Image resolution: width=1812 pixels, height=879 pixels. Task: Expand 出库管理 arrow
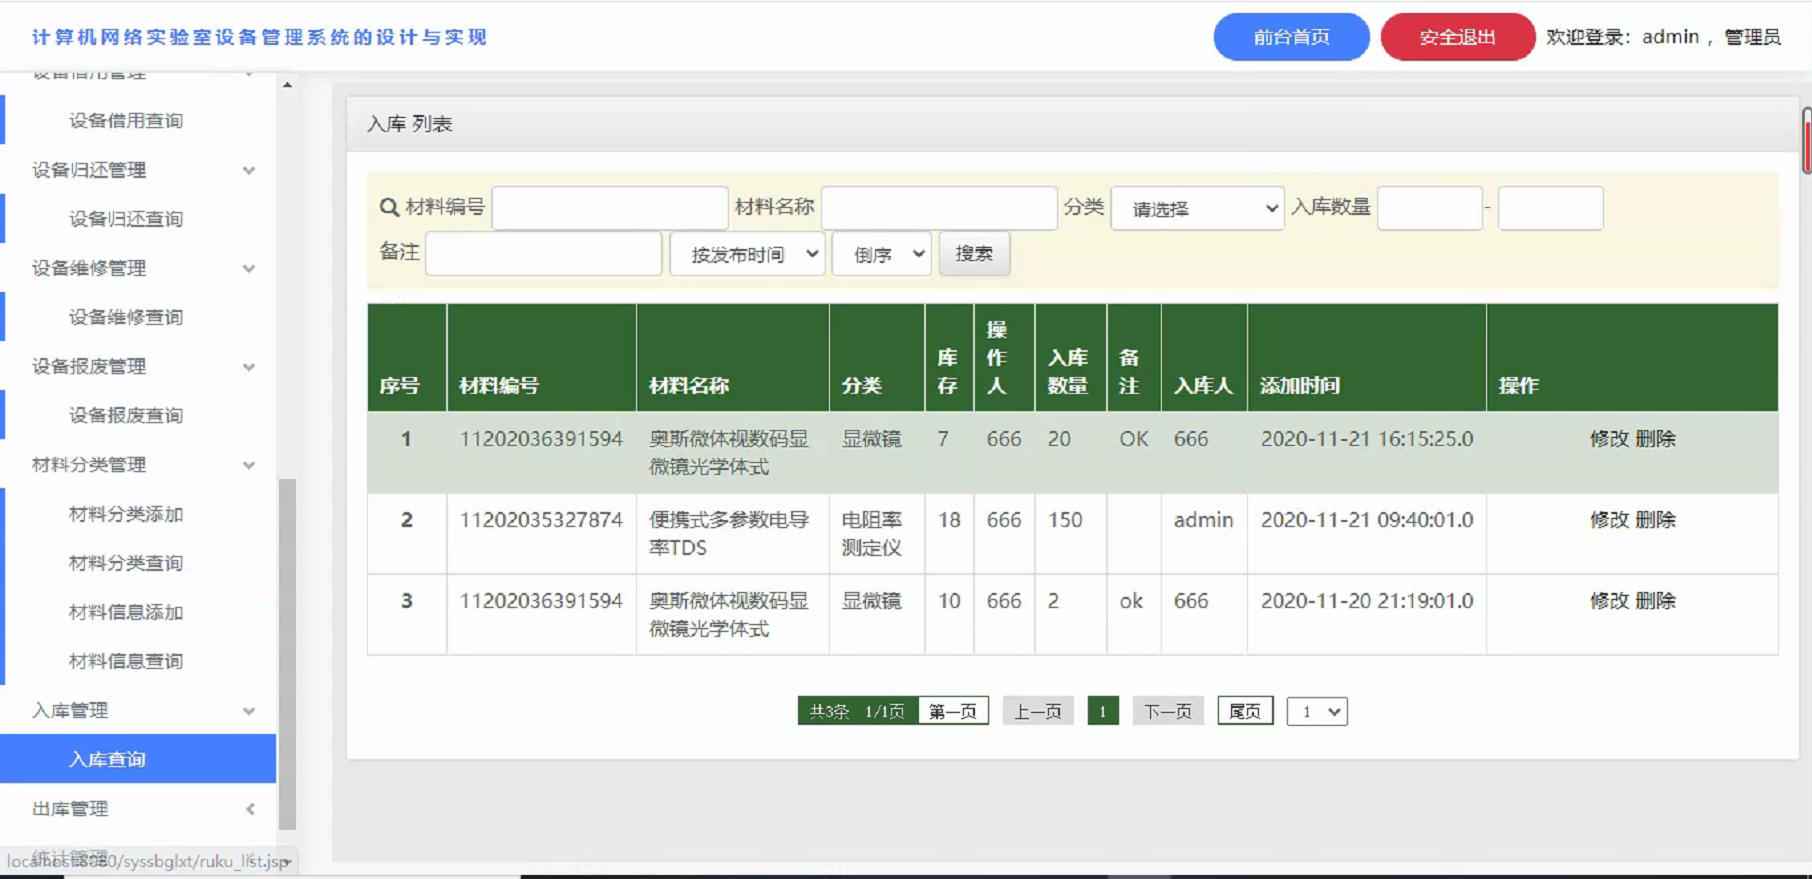click(x=250, y=809)
